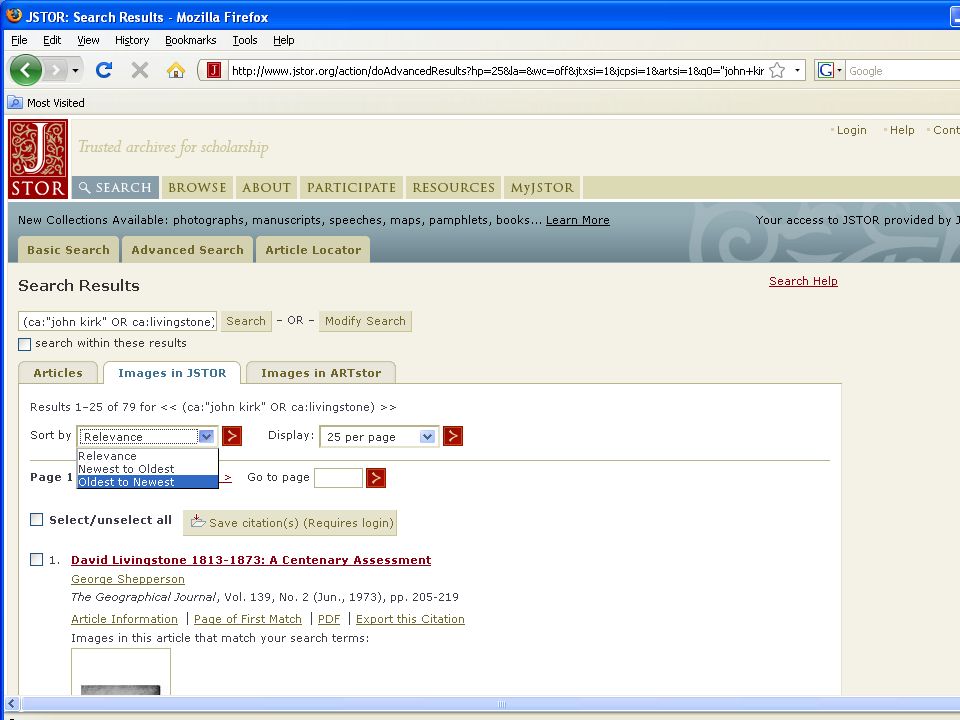Click the Login link

click(852, 130)
